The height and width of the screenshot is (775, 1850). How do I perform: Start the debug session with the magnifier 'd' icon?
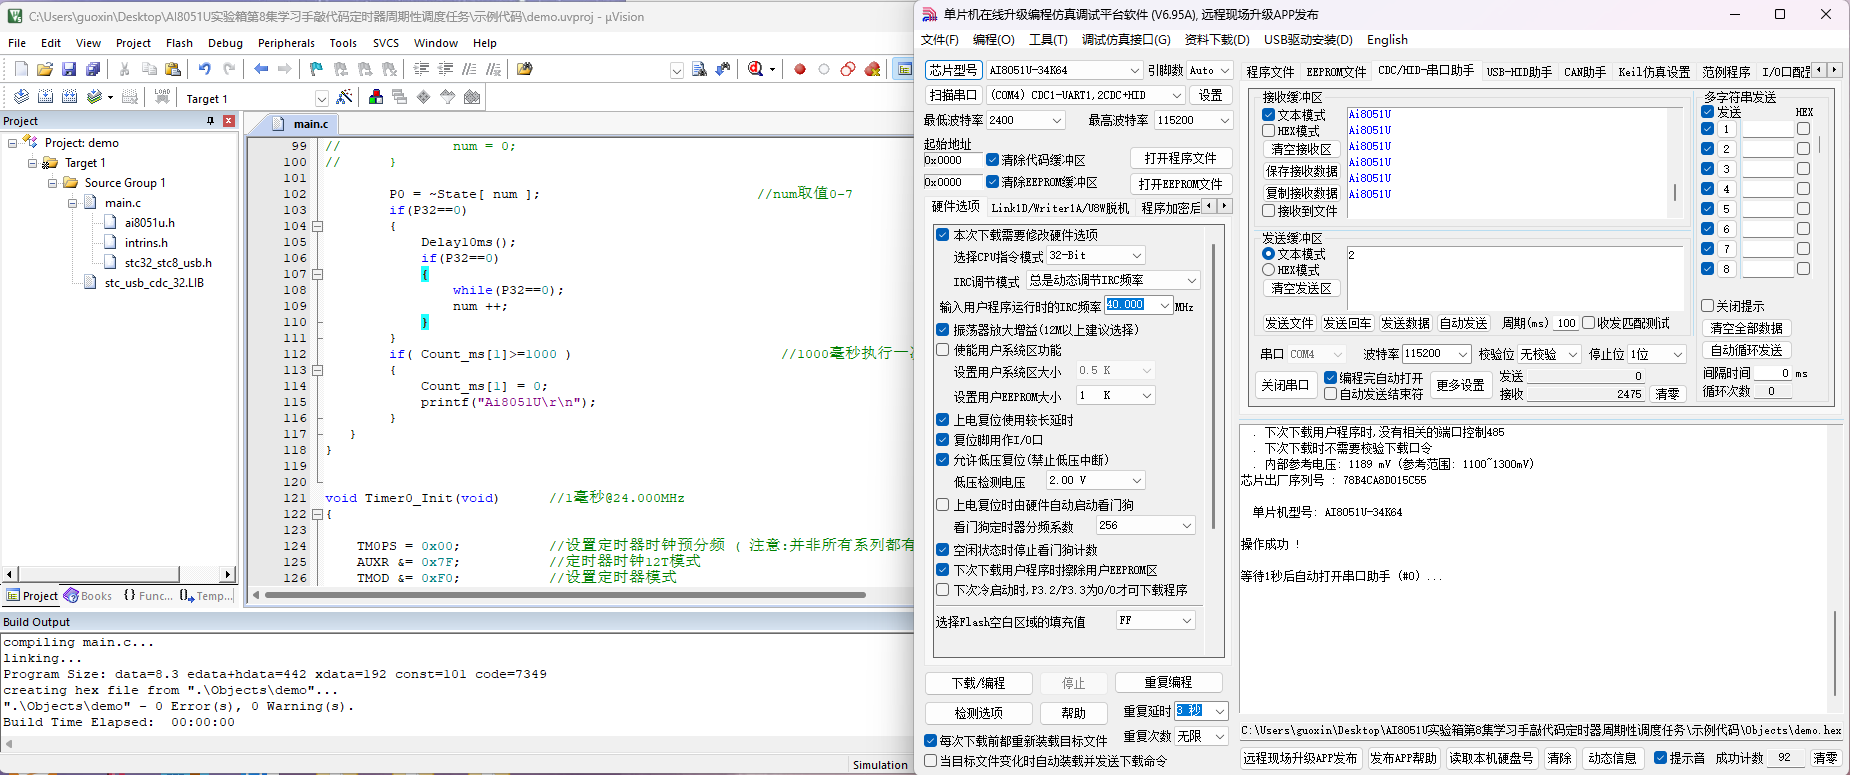point(756,69)
